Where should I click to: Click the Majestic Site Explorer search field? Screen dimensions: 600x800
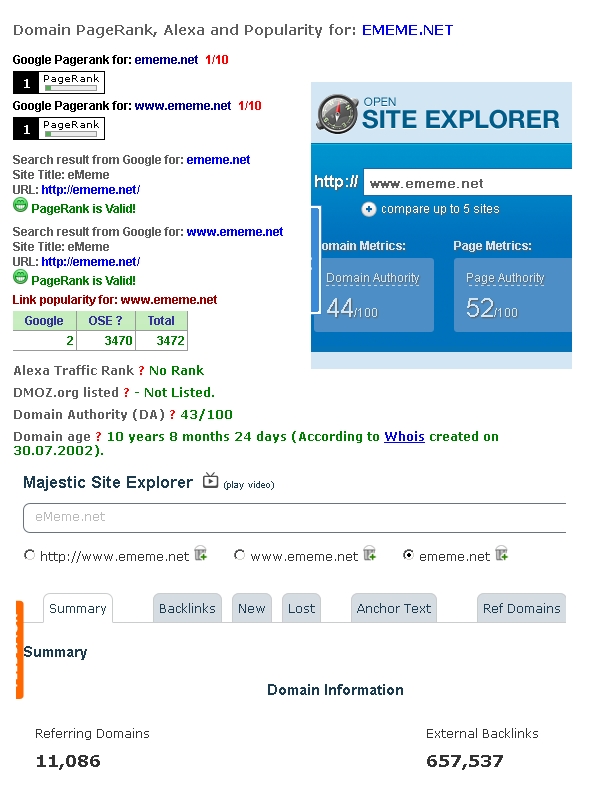tap(294, 517)
